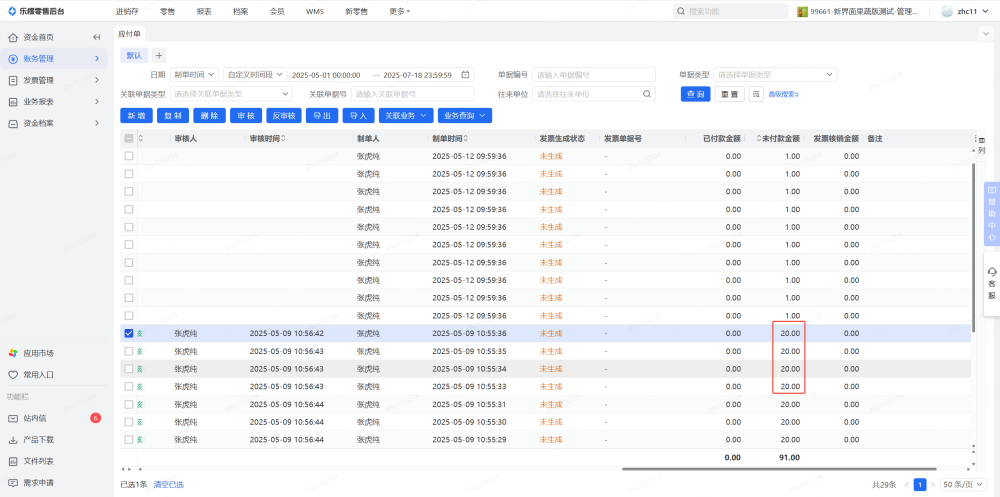Click the magnifier icon in 往来单位 field
Screen dimensions: 1000x497
[x=647, y=94]
